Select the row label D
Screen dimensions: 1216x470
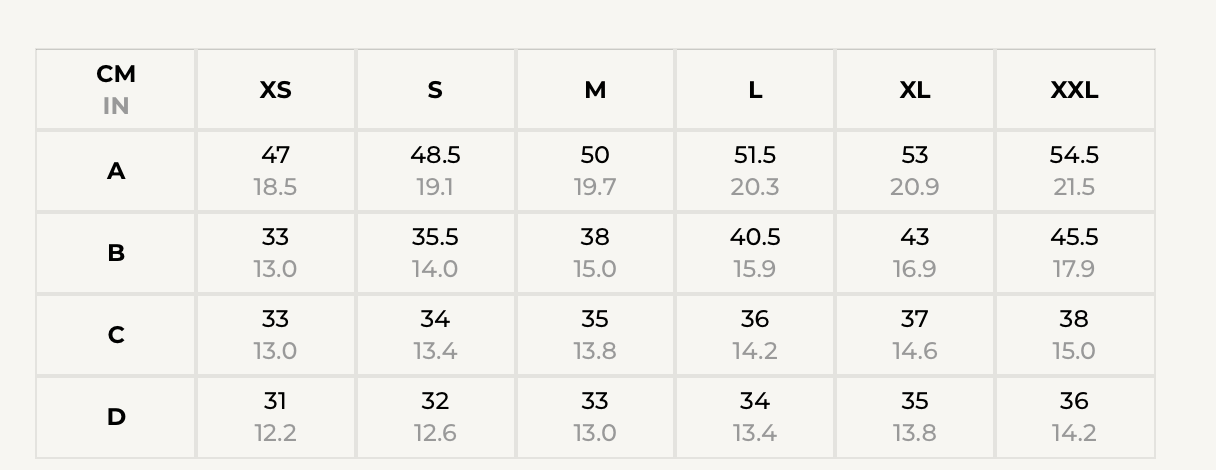[x=116, y=418]
